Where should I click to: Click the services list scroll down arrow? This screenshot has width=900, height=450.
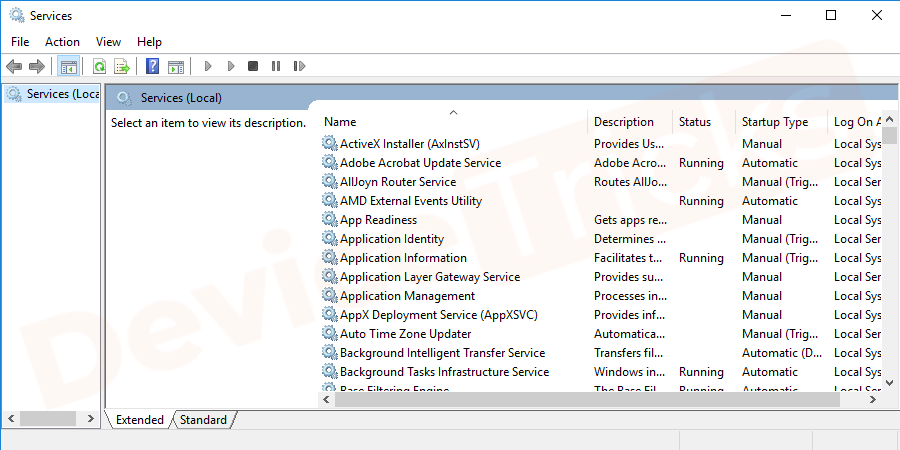889,383
